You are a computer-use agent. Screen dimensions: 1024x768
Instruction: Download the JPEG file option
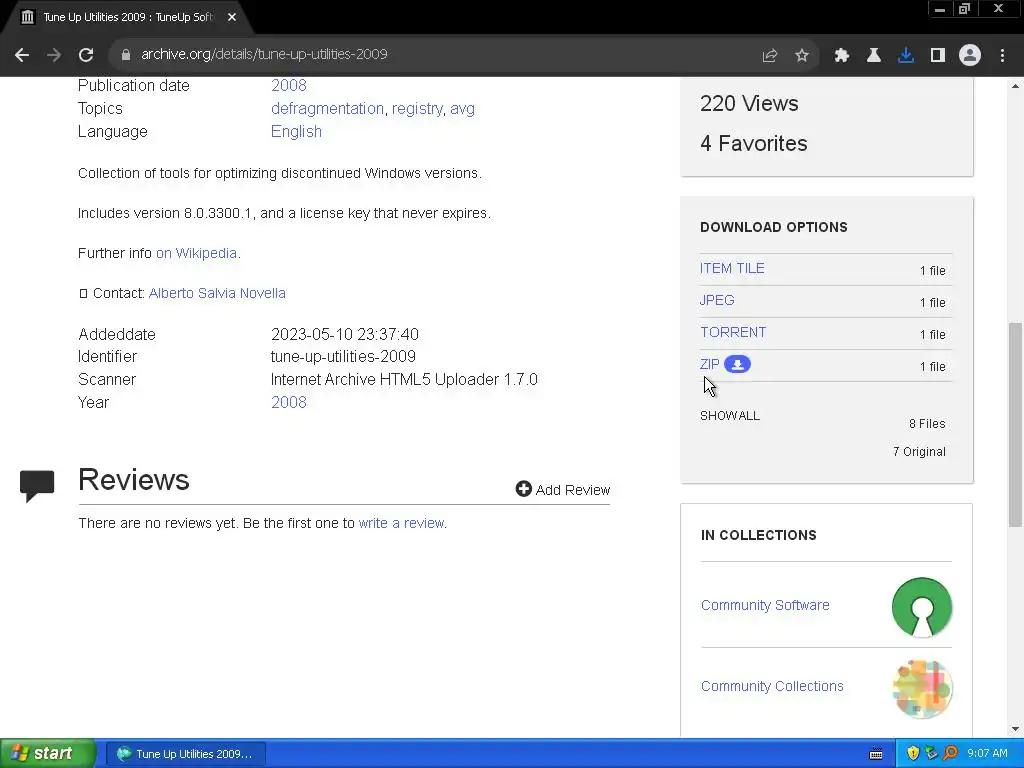coord(717,300)
